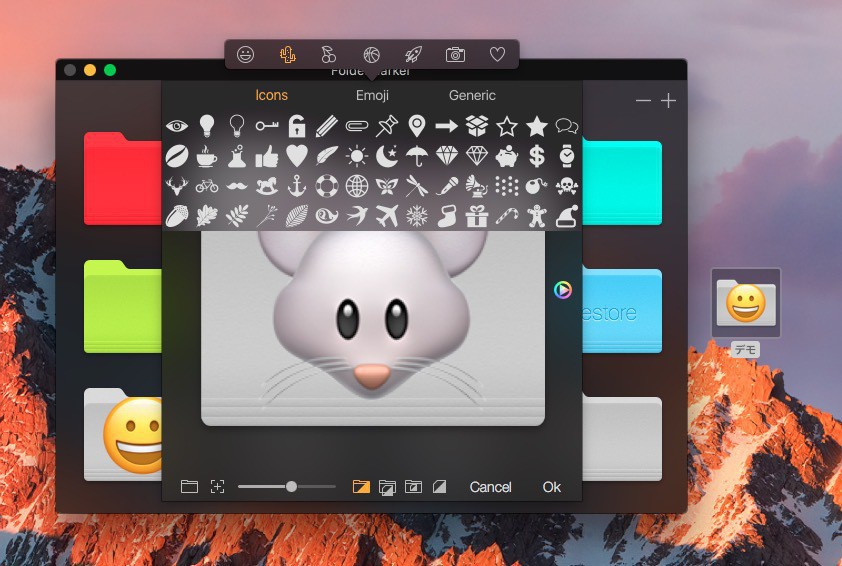Choose the skull and crossbones icon
Image resolution: width=842 pixels, height=566 pixels.
pos(567,186)
